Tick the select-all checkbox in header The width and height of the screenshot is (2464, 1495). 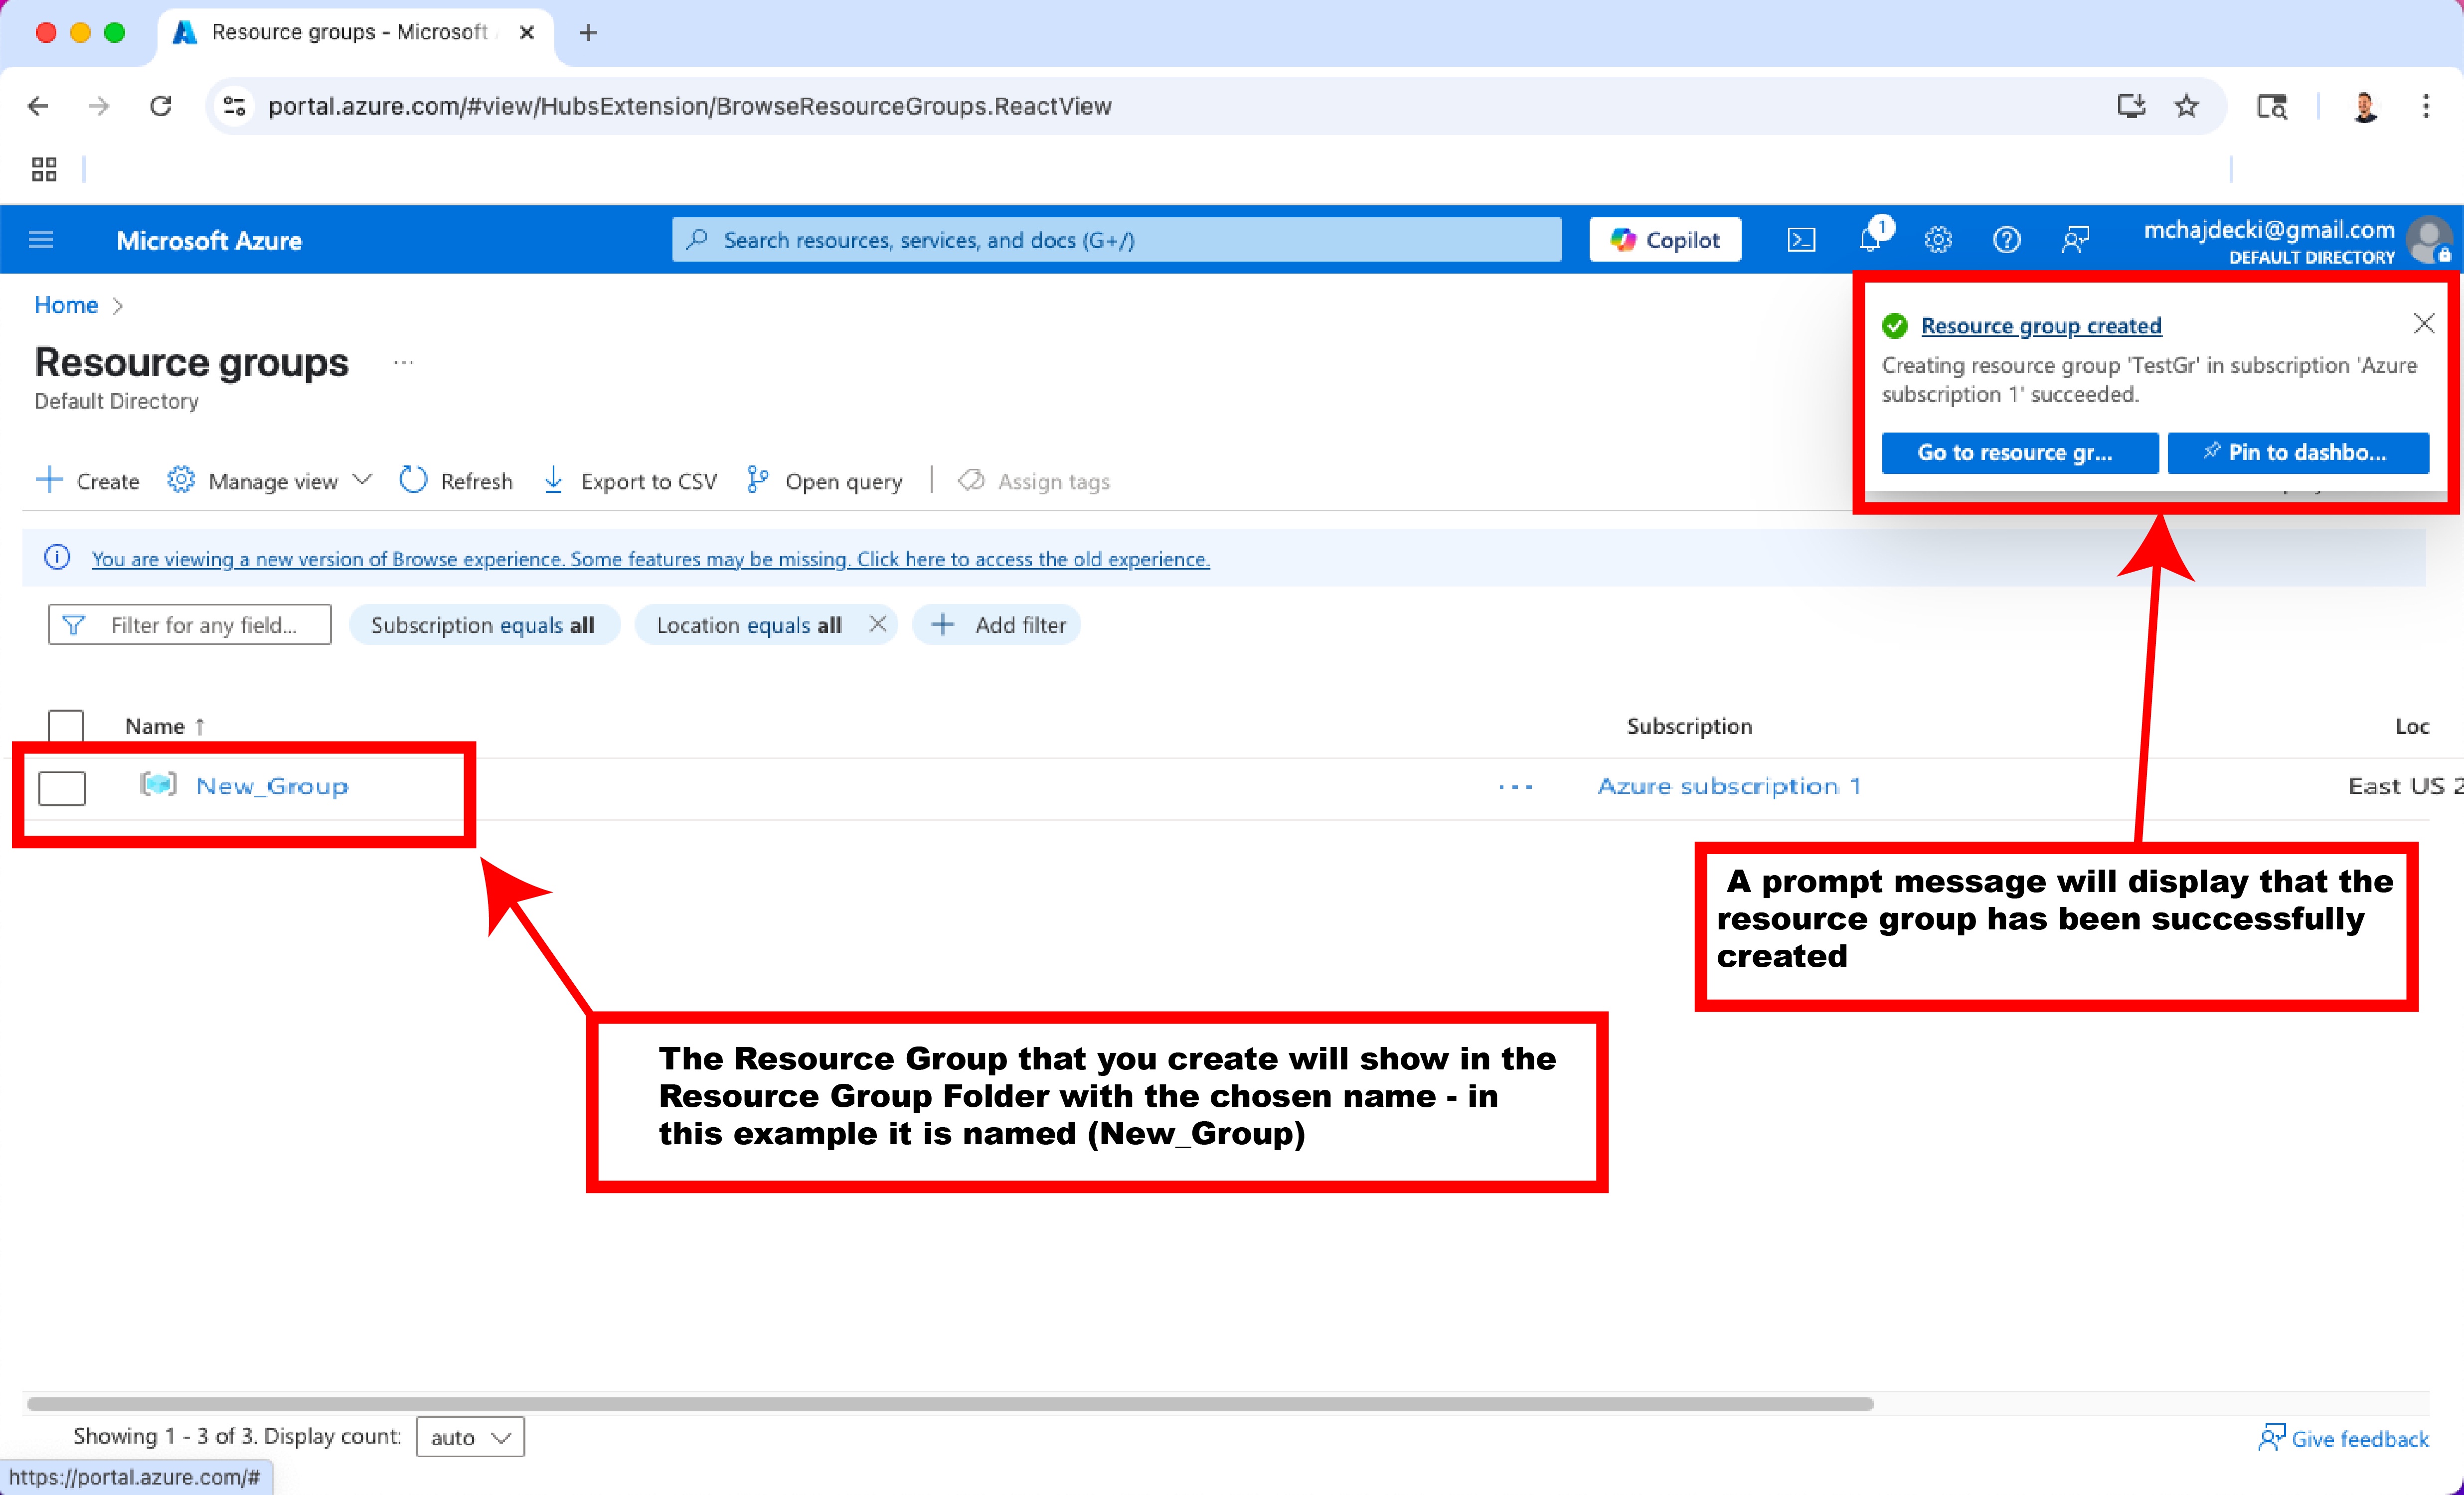pyautogui.click(x=66, y=726)
